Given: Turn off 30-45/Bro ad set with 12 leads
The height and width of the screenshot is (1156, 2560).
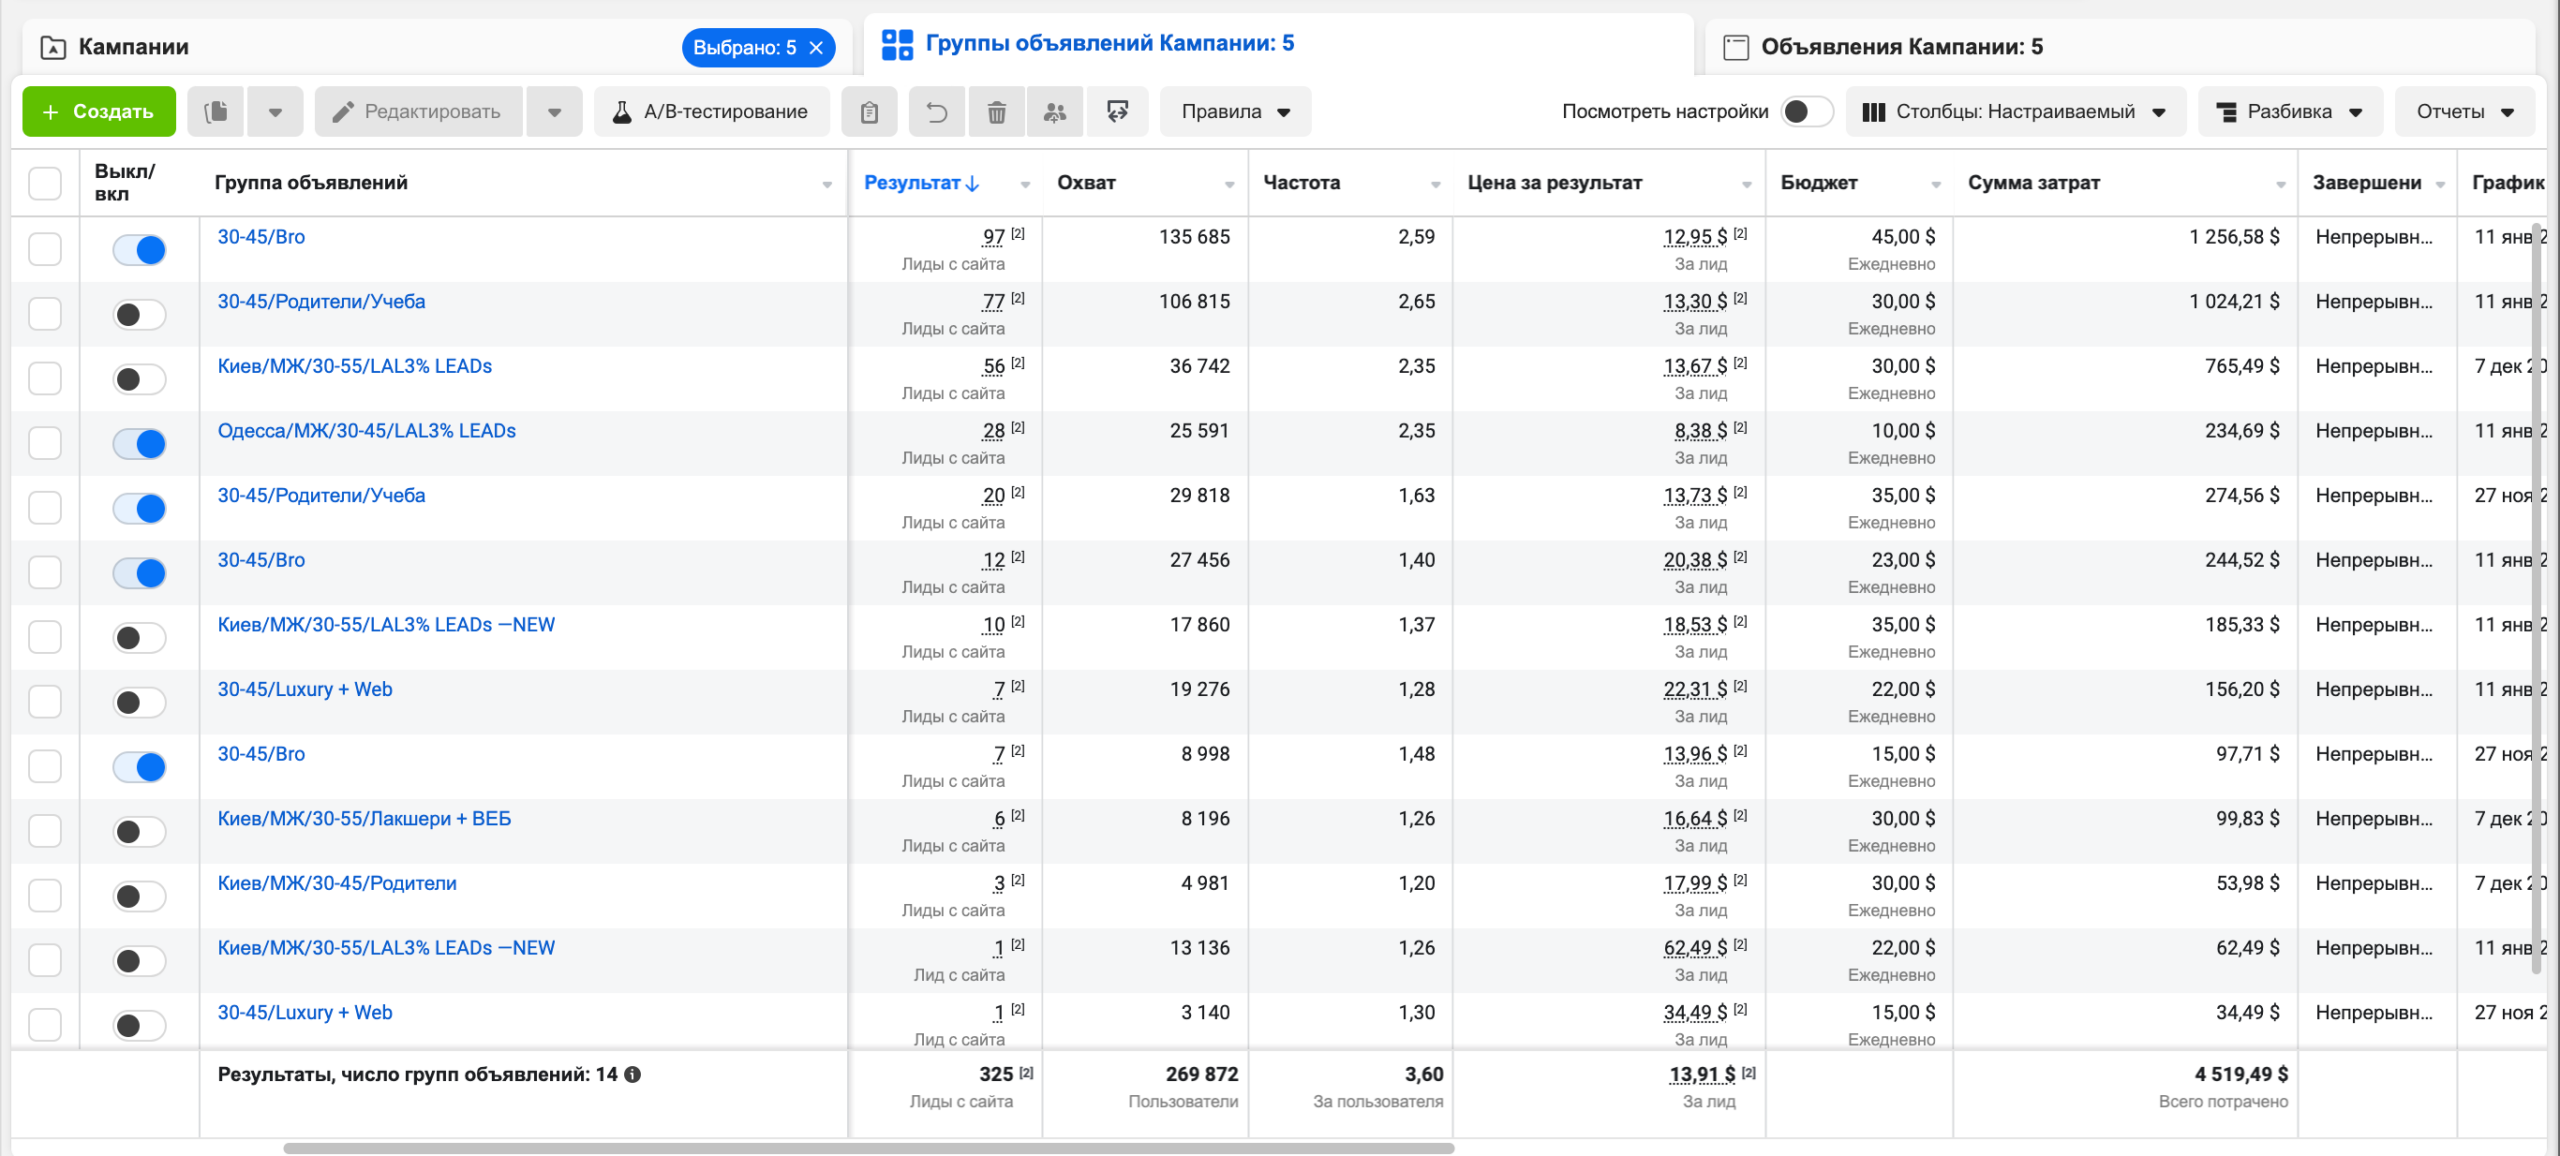Looking at the screenshot, I should click(x=139, y=573).
